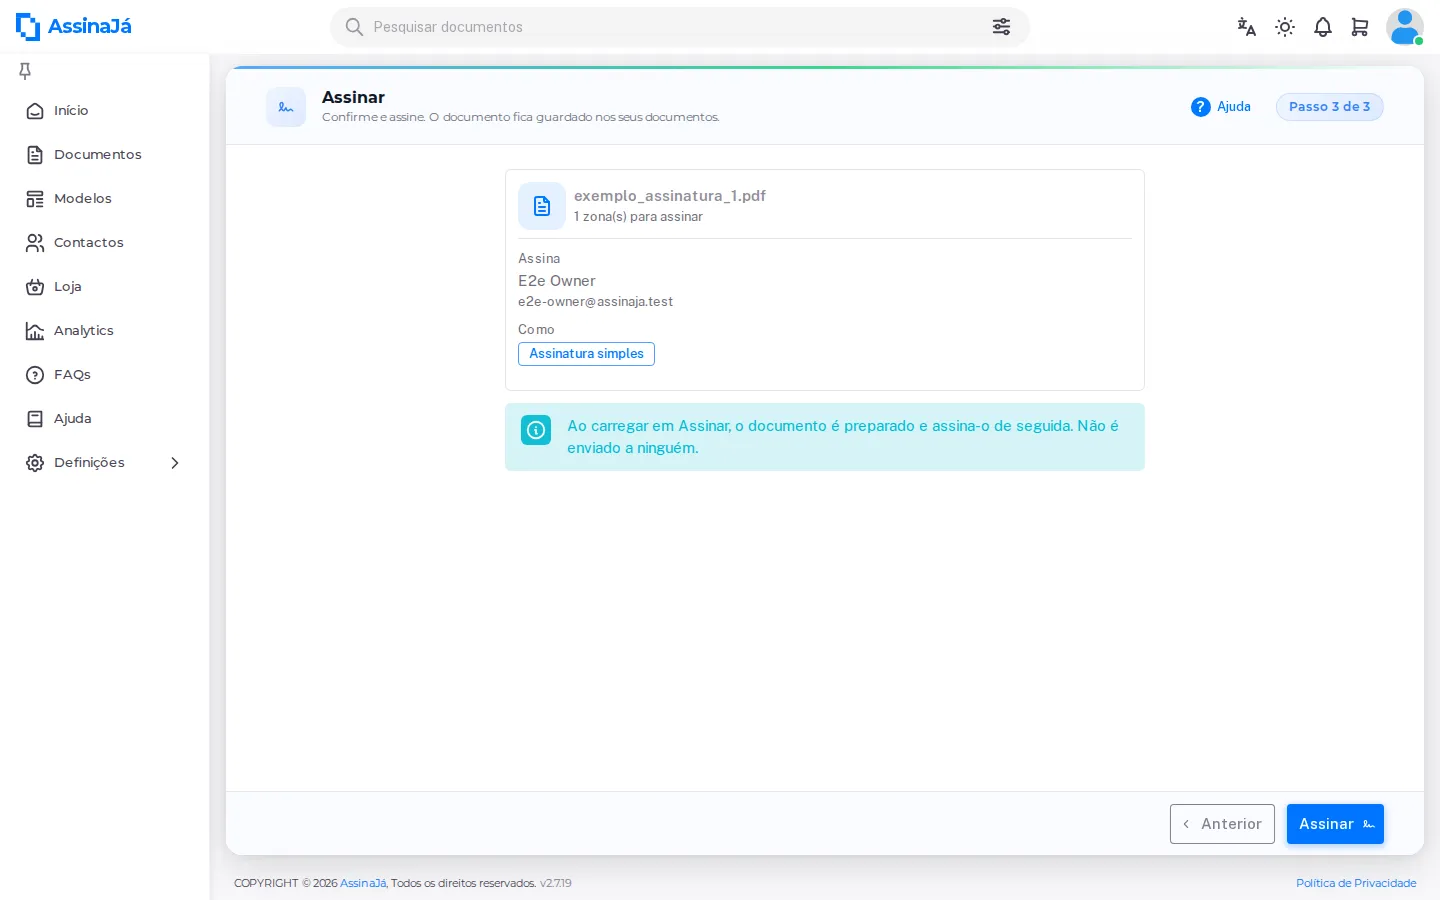Open the notifications bell
The width and height of the screenshot is (1440, 900).
pos(1323,27)
